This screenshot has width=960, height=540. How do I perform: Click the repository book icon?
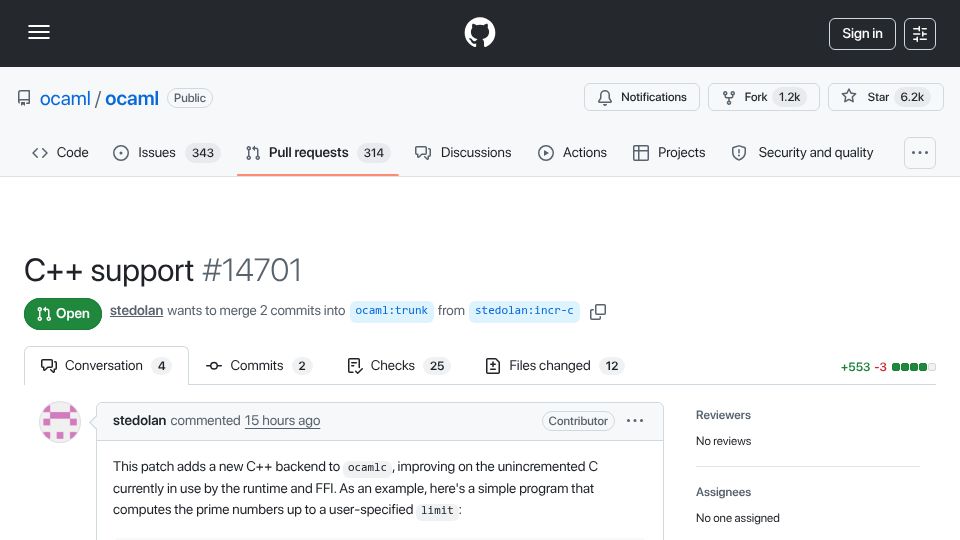24,98
